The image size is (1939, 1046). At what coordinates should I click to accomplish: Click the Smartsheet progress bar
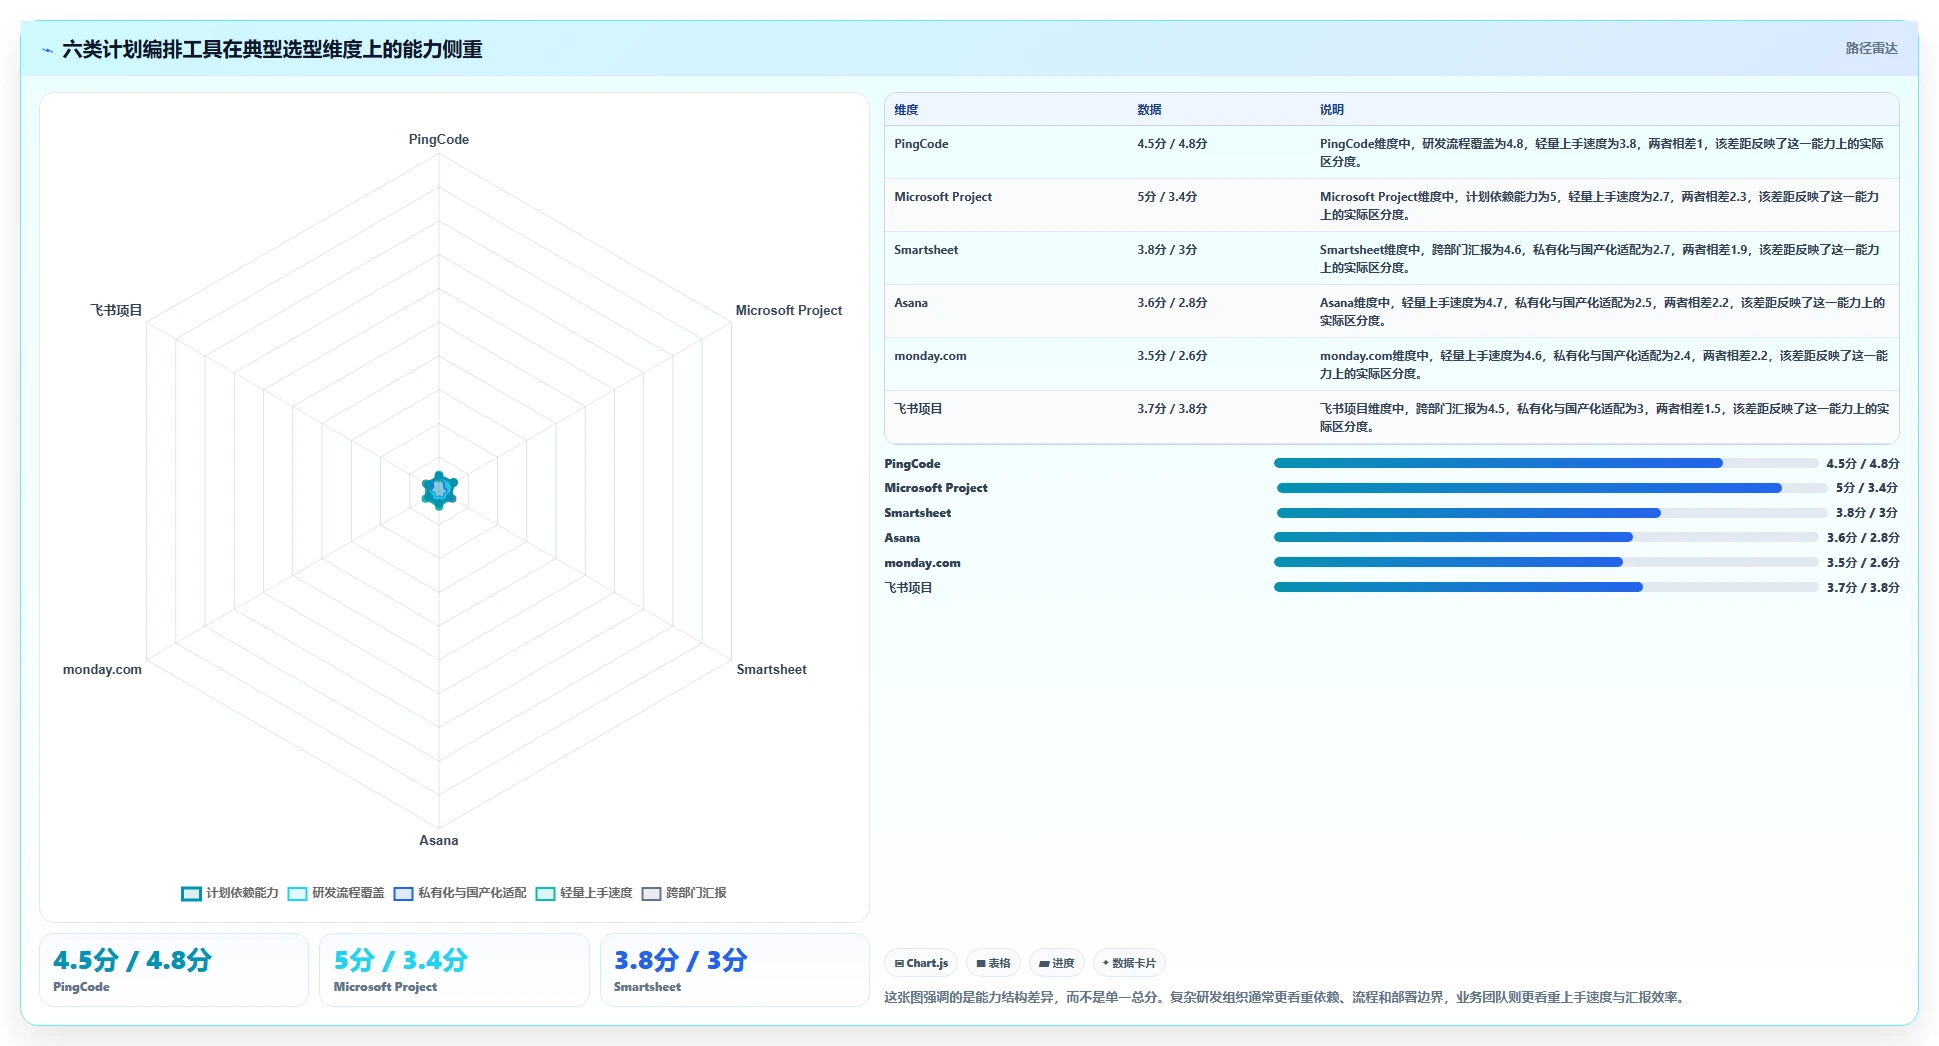pos(1552,513)
